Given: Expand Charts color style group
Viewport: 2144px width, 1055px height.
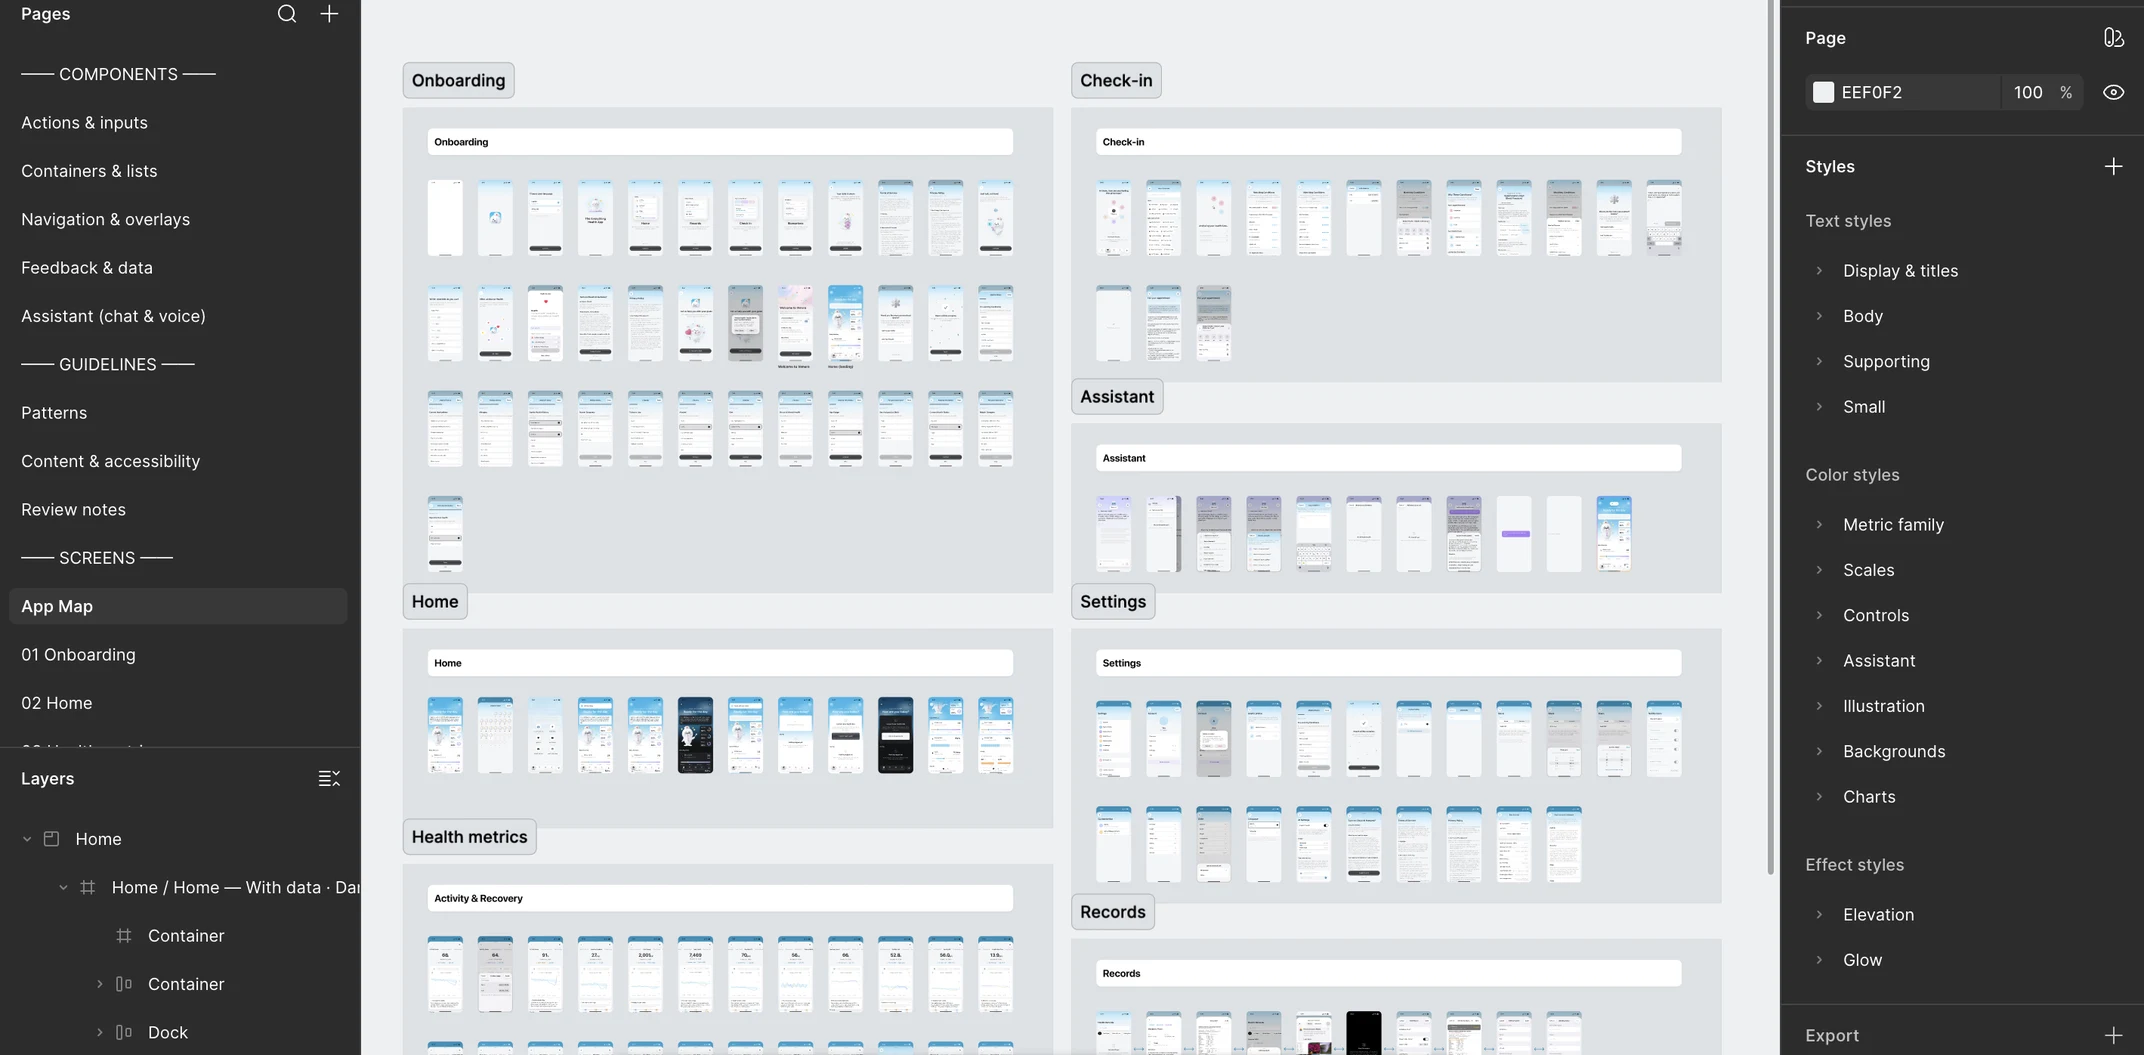Looking at the screenshot, I should (x=1819, y=797).
